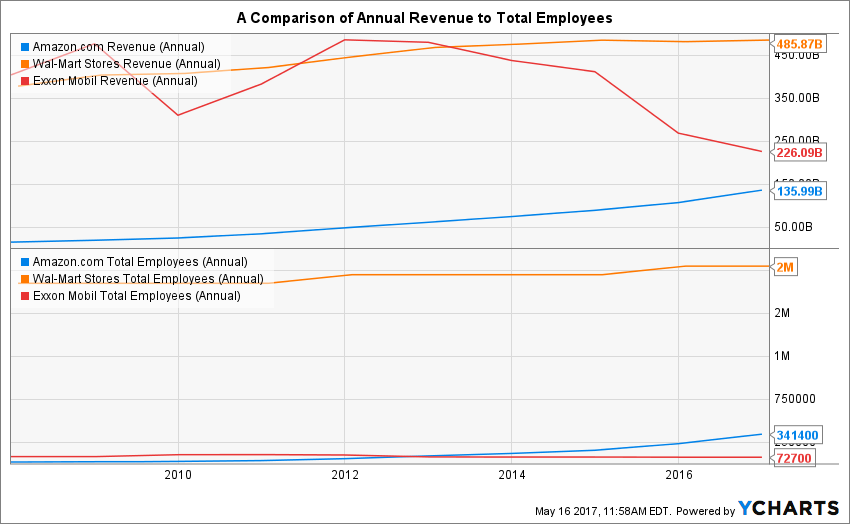Click the red Exxon Mobil Revenue legend swatch
The image size is (850, 524).
(25, 81)
